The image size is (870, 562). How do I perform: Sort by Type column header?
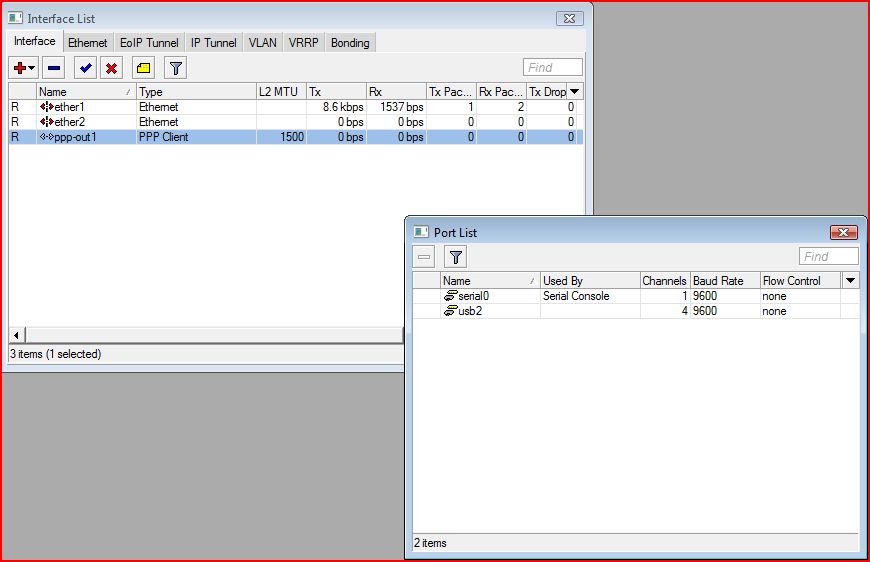(196, 92)
